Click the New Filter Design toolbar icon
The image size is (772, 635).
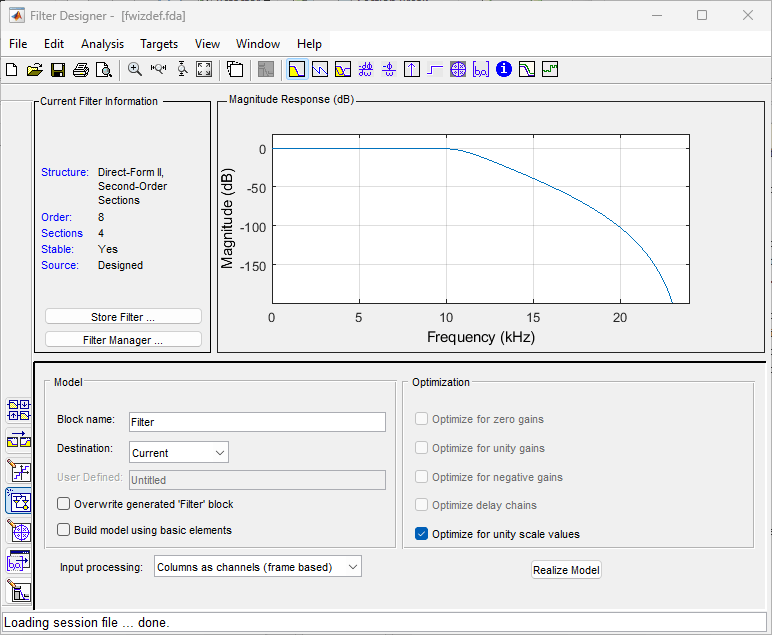(x=12, y=70)
